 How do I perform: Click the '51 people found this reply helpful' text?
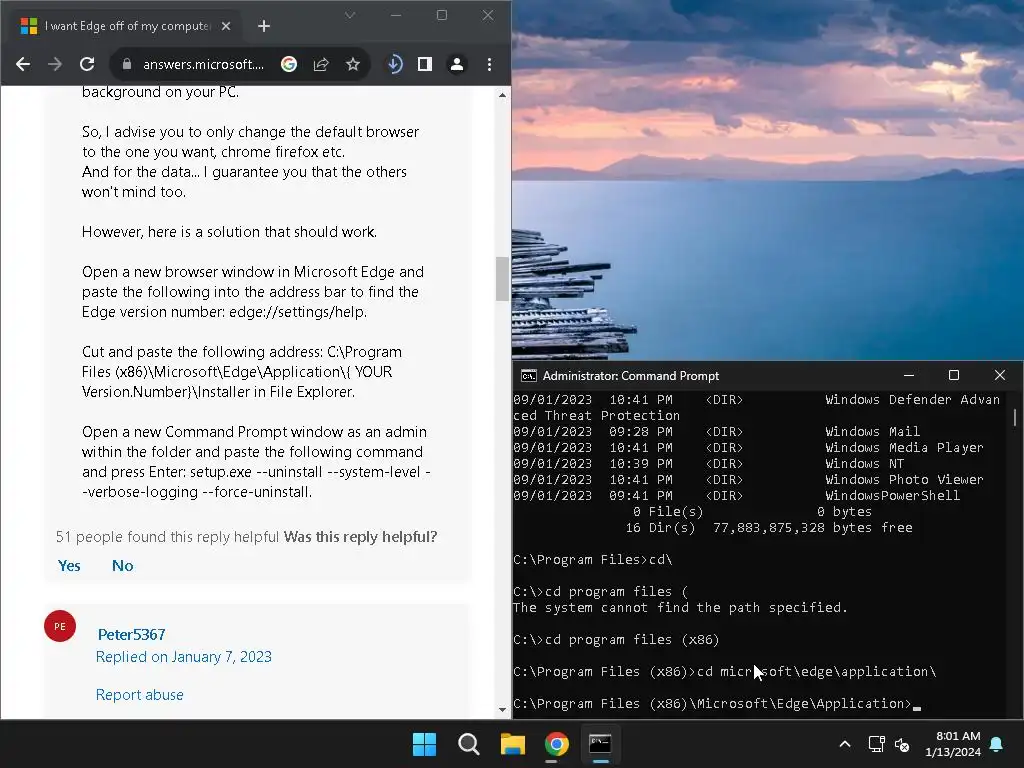(167, 537)
